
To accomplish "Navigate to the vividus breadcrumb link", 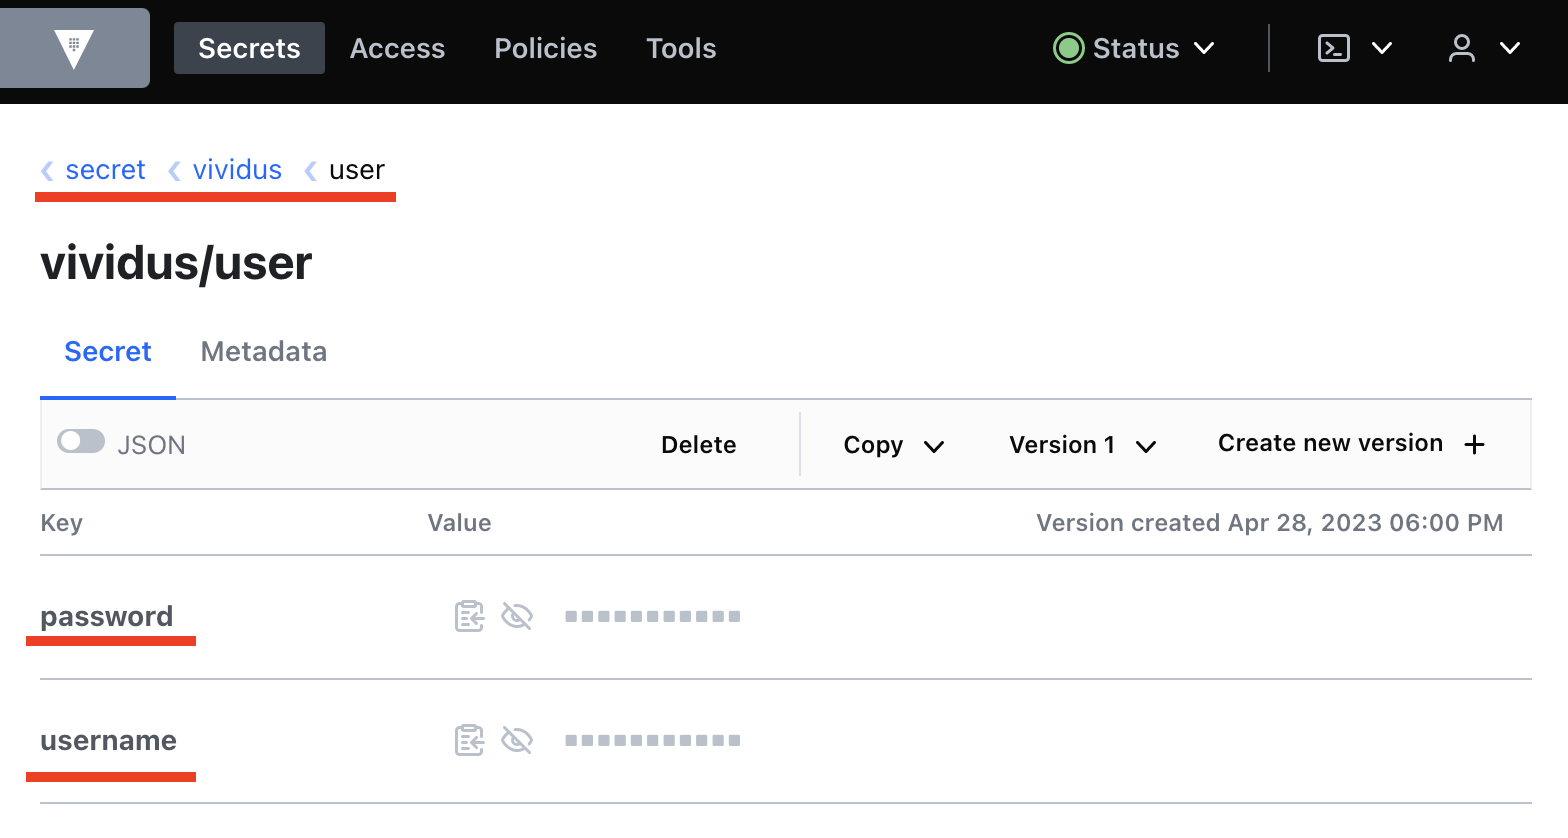I will [237, 170].
